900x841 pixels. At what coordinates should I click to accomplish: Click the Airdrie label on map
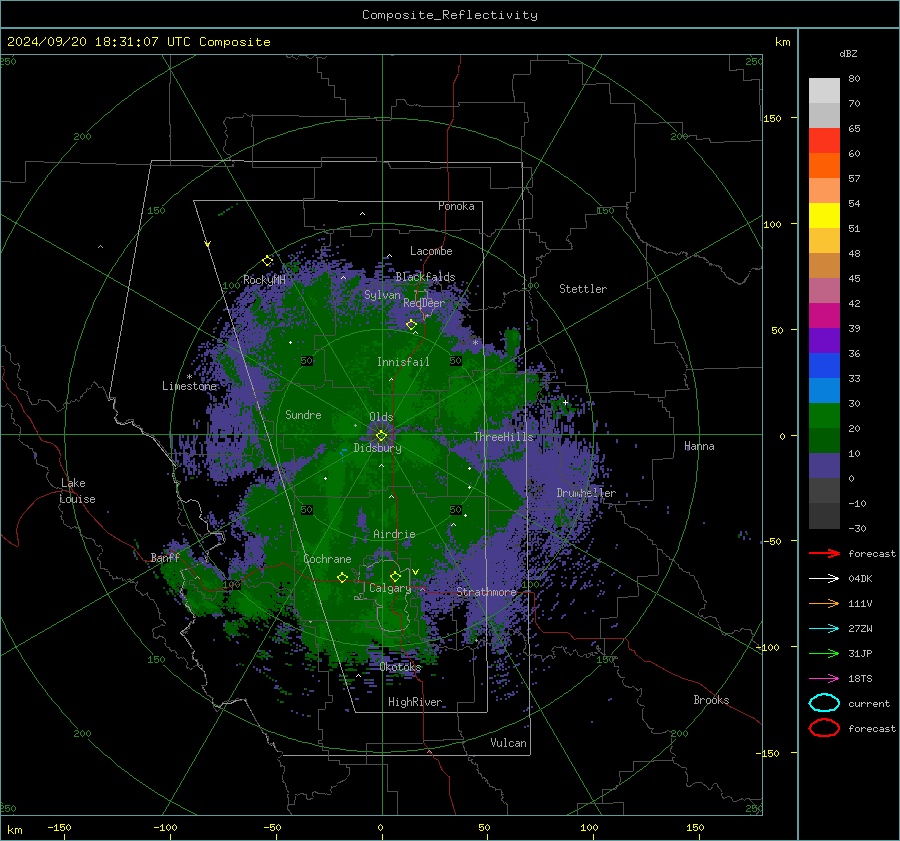pyautogui.click(x=394, y=534)
